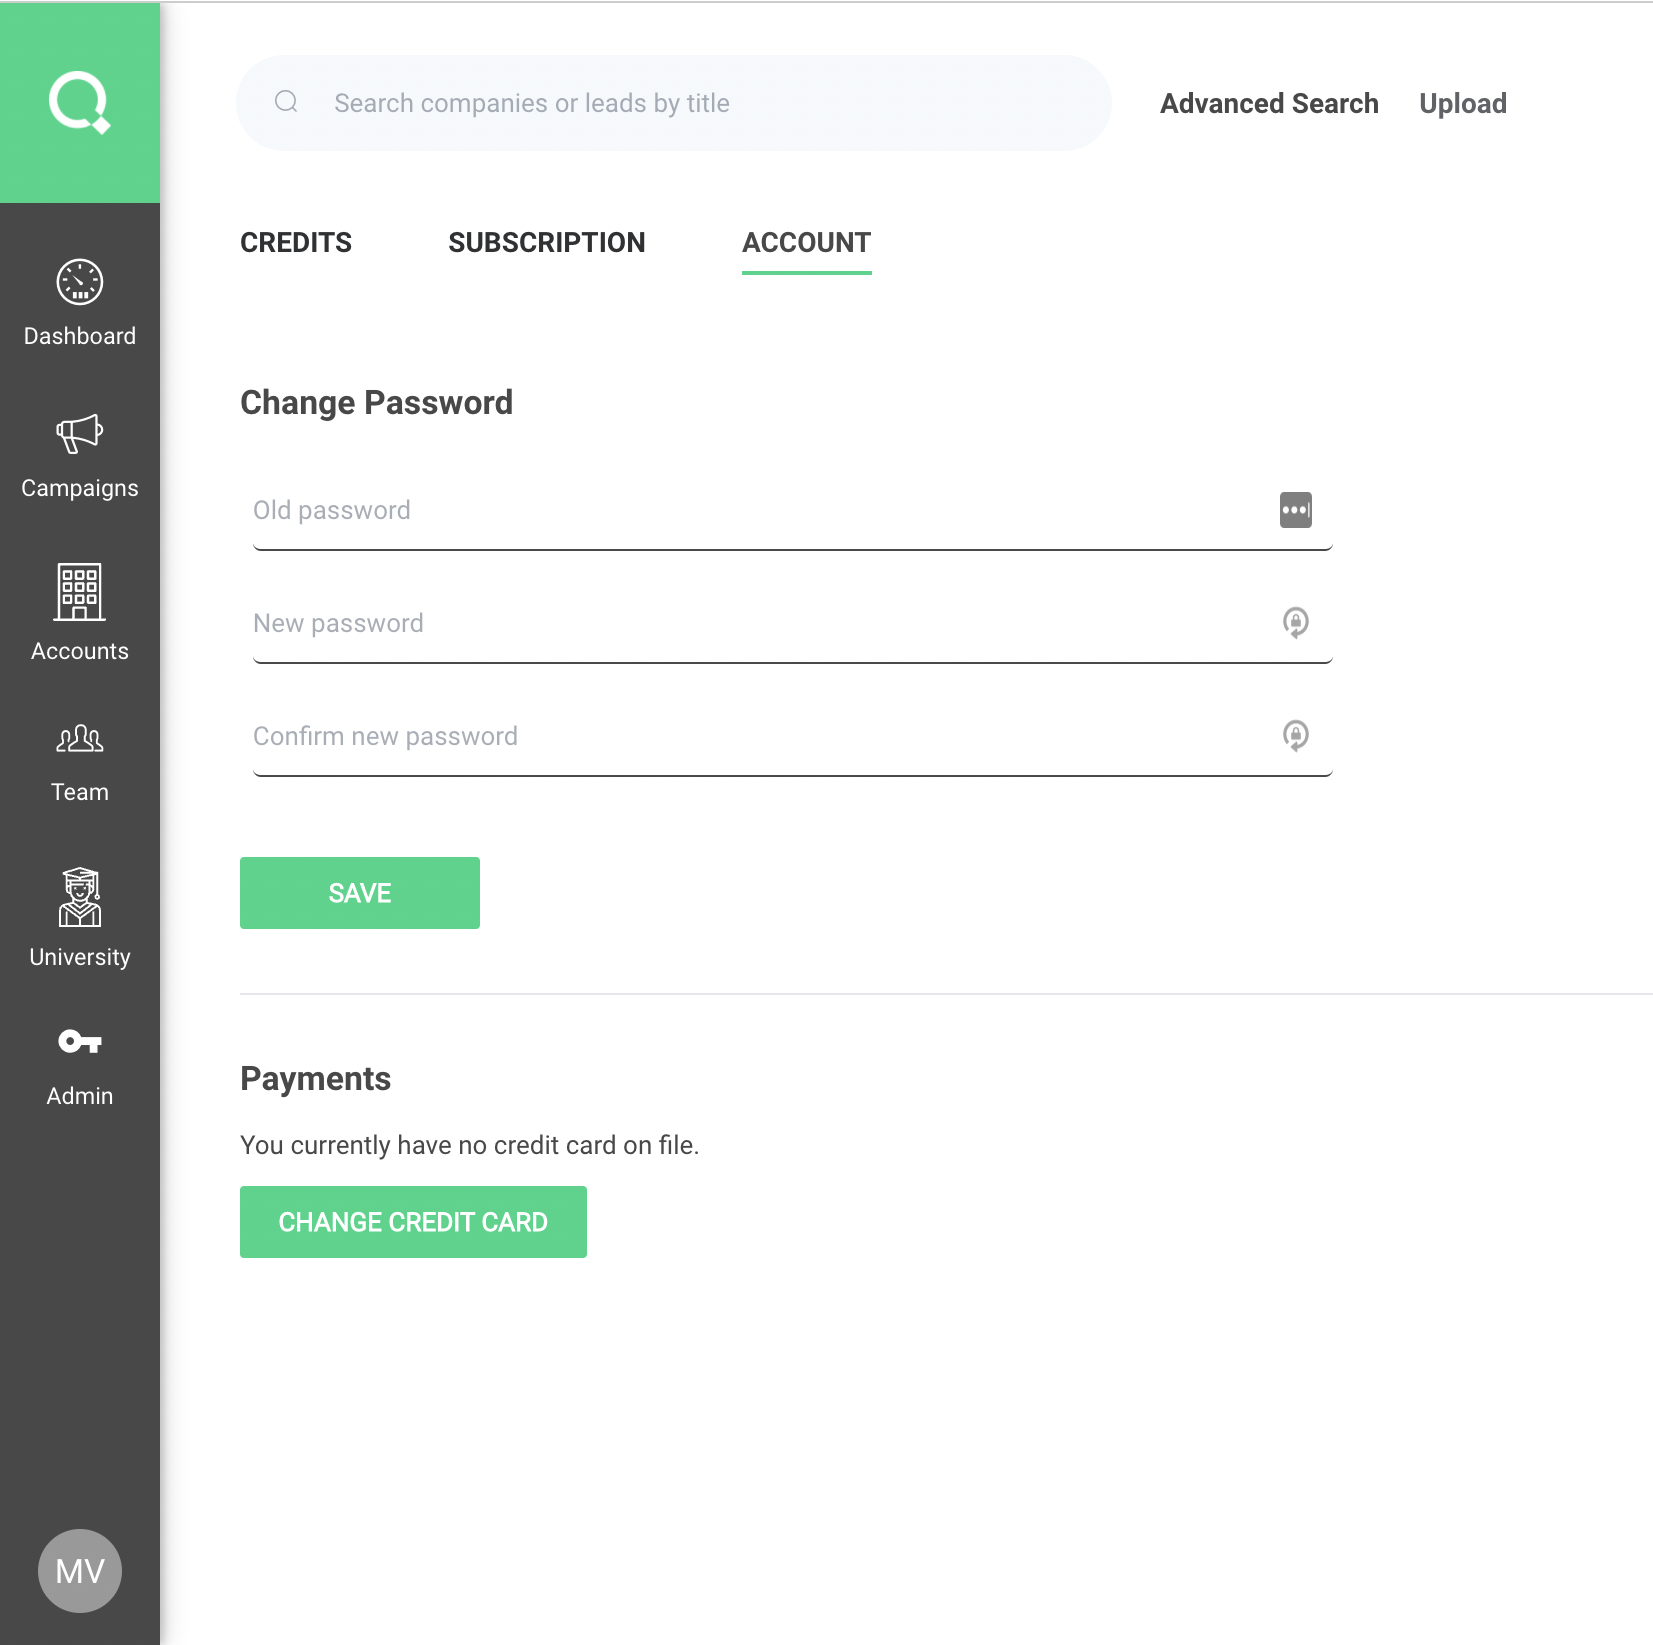Image resolution: width=1653 pixels, height=1645 pixels.
Task: Switch to the Credits tab
Action: click(x=296, y=243)
